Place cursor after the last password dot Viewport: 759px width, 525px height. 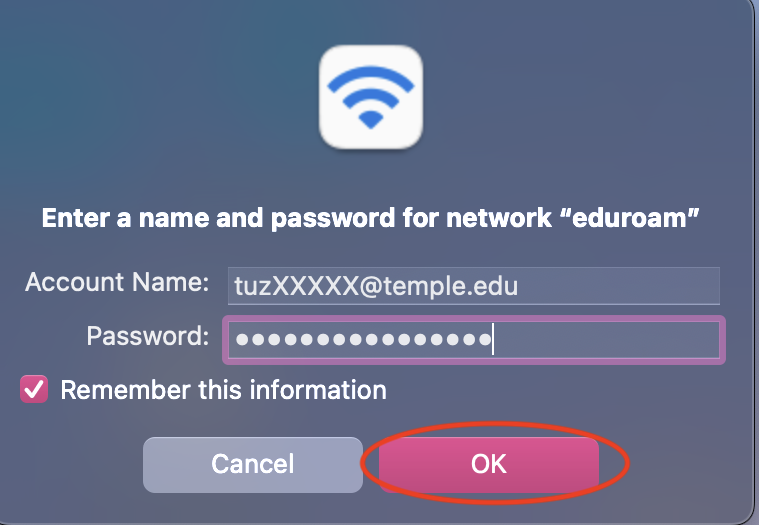pyautogui.click(x=494, y=340)
